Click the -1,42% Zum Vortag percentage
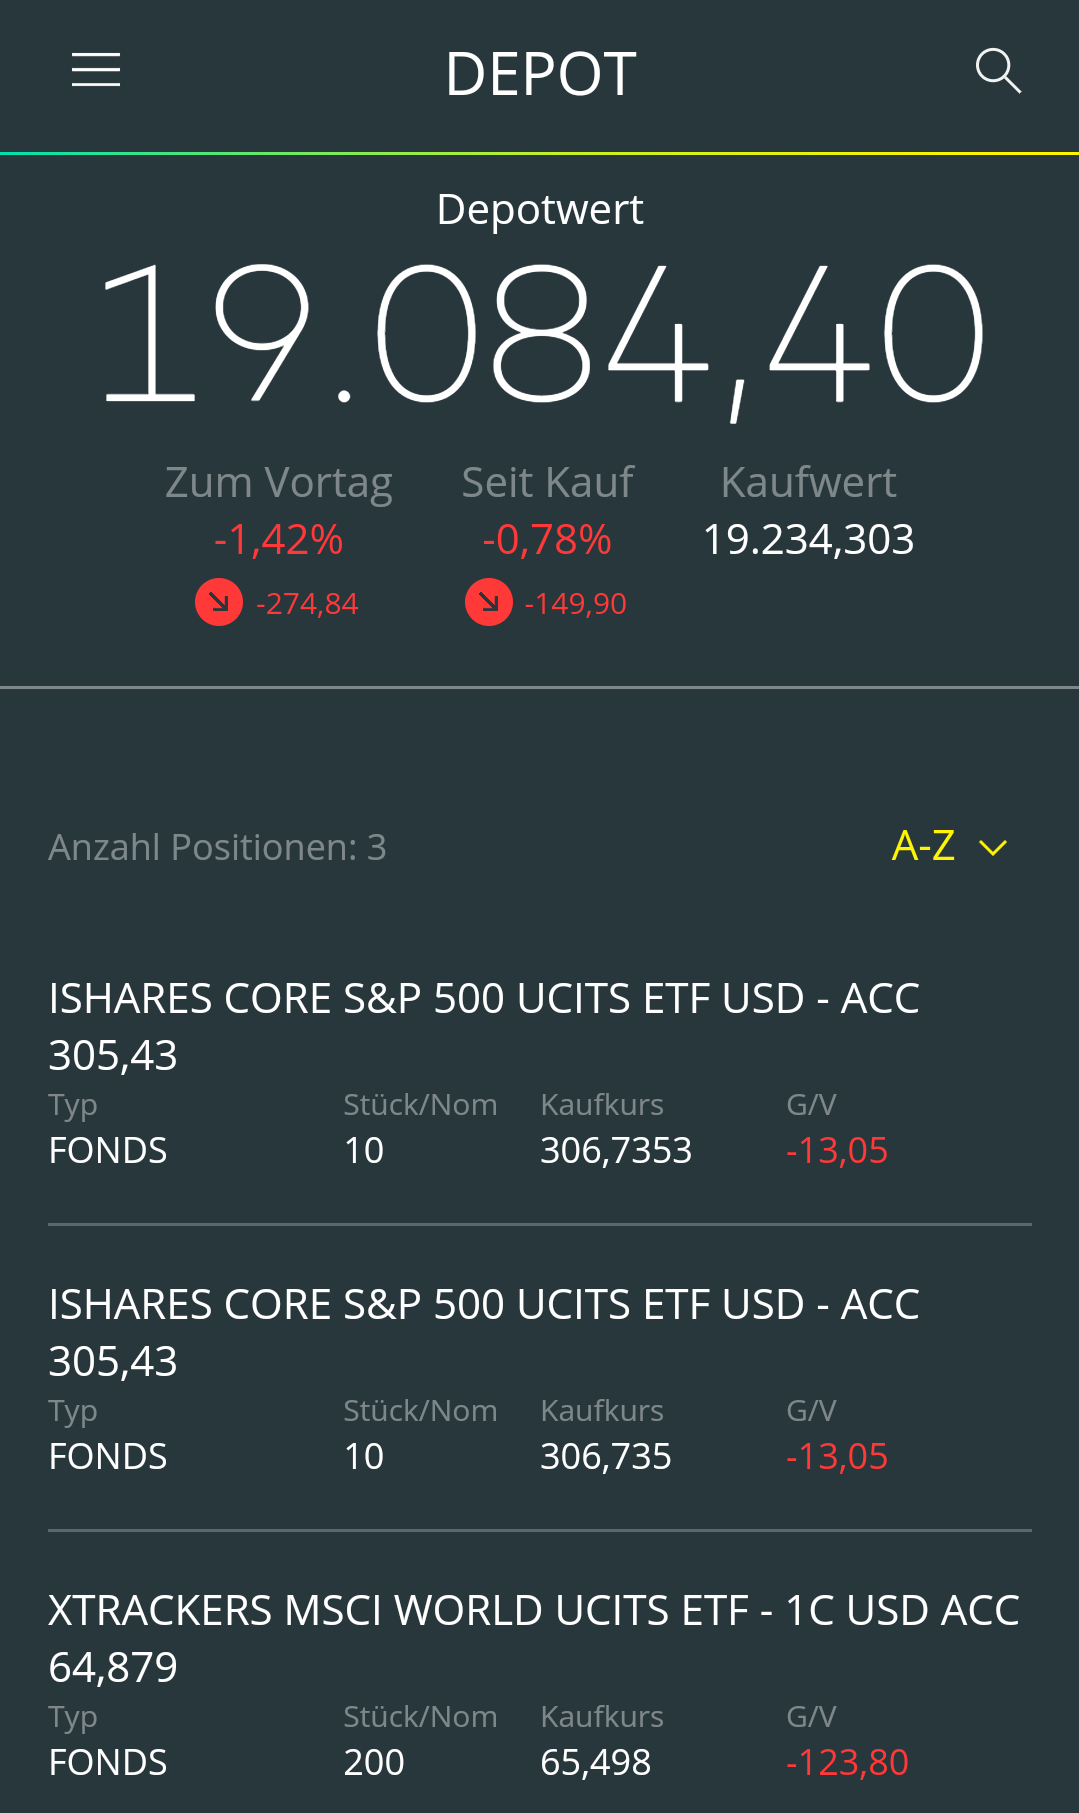This screenshot has width=1079, height=1813. pyautogui.click(x=278, y=540)
